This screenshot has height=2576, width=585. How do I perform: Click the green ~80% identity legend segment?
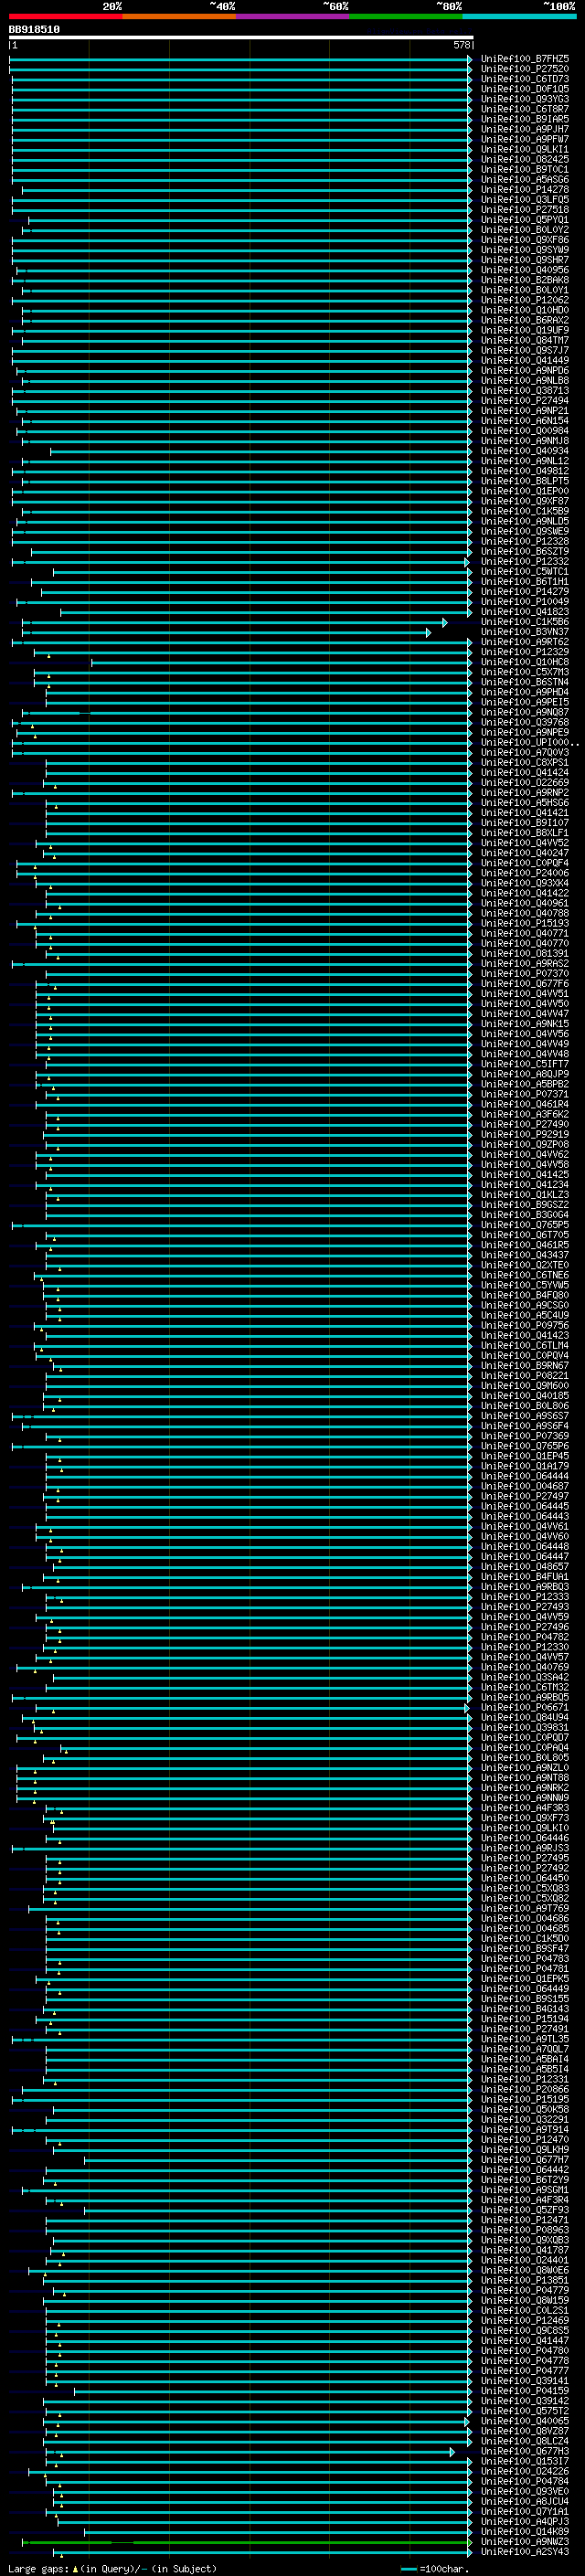pos(406,16)
